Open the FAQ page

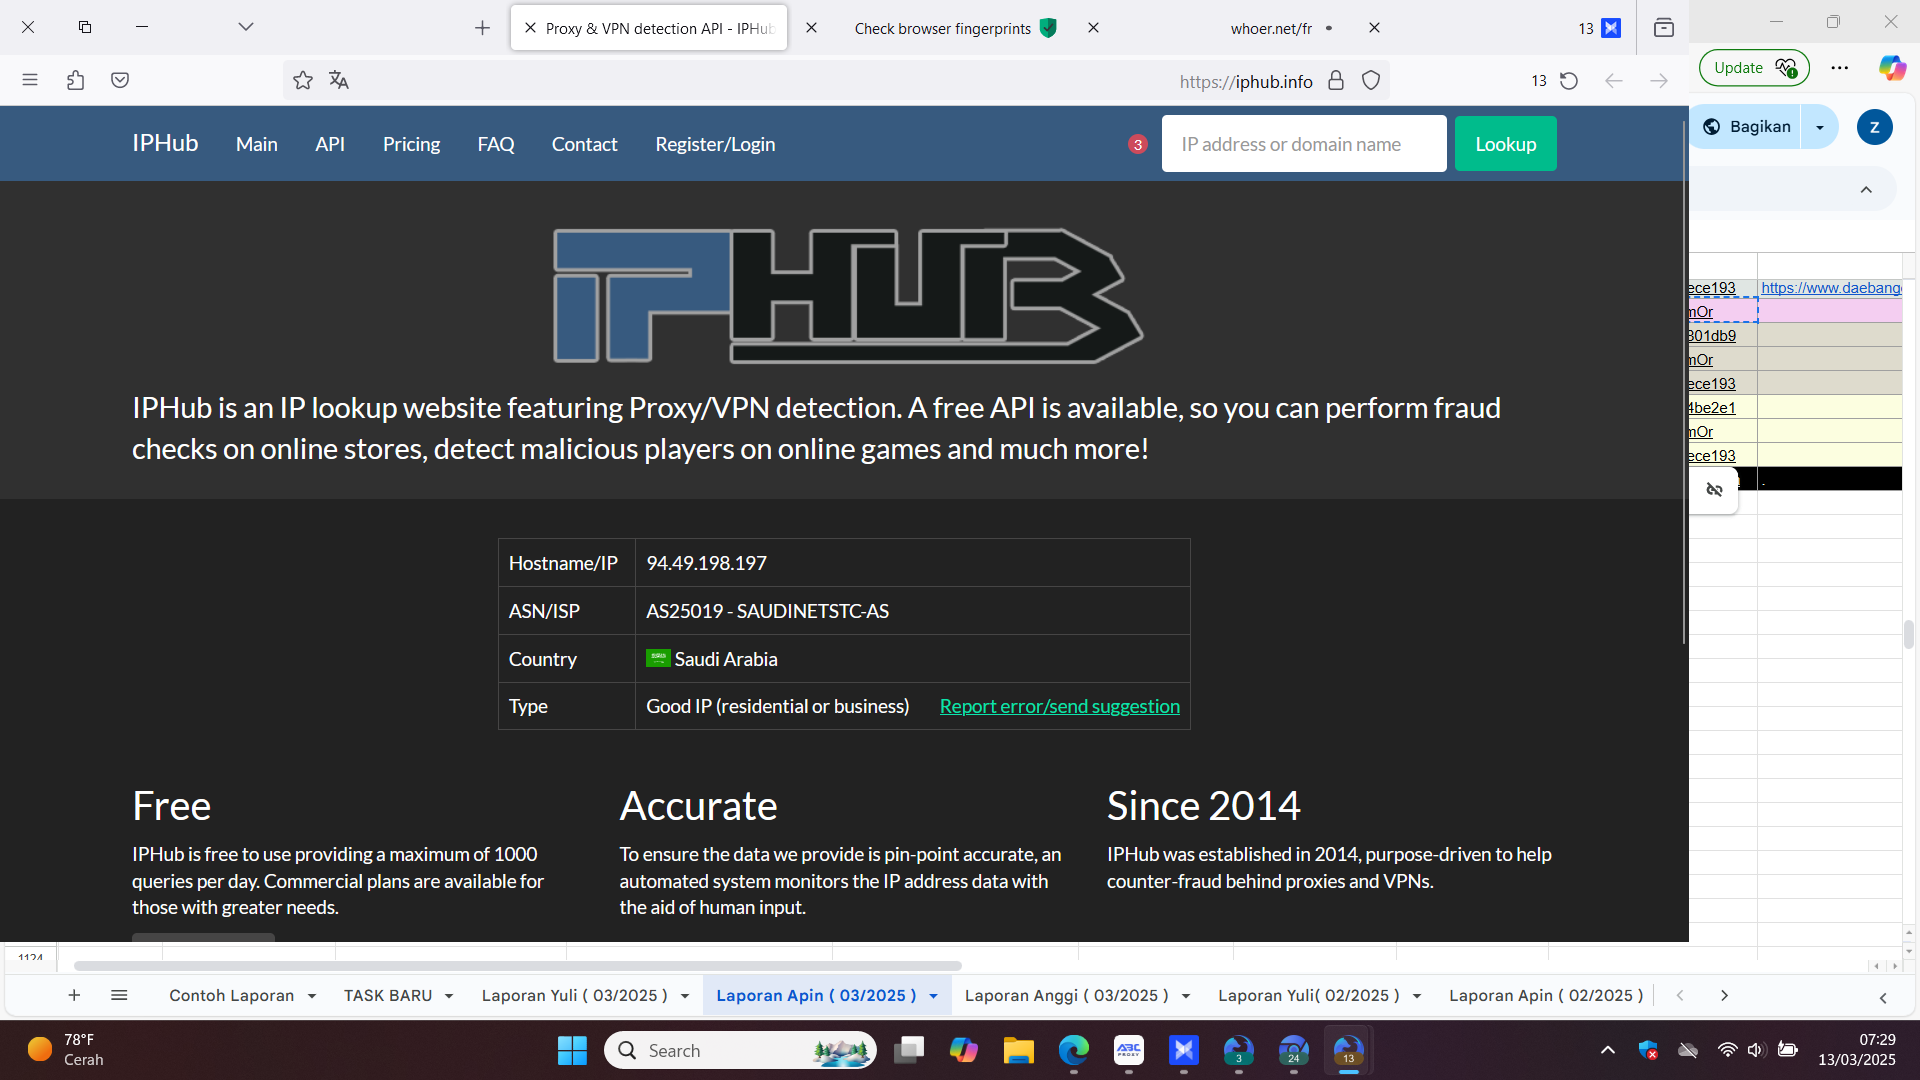click(496, 144)
